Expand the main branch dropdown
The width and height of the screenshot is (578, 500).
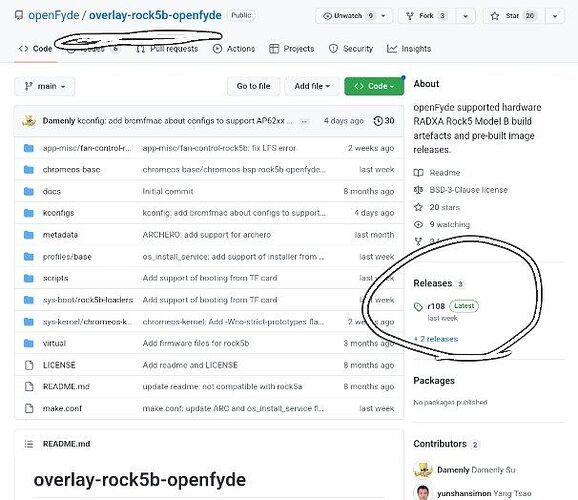click(x=45, y=86)
